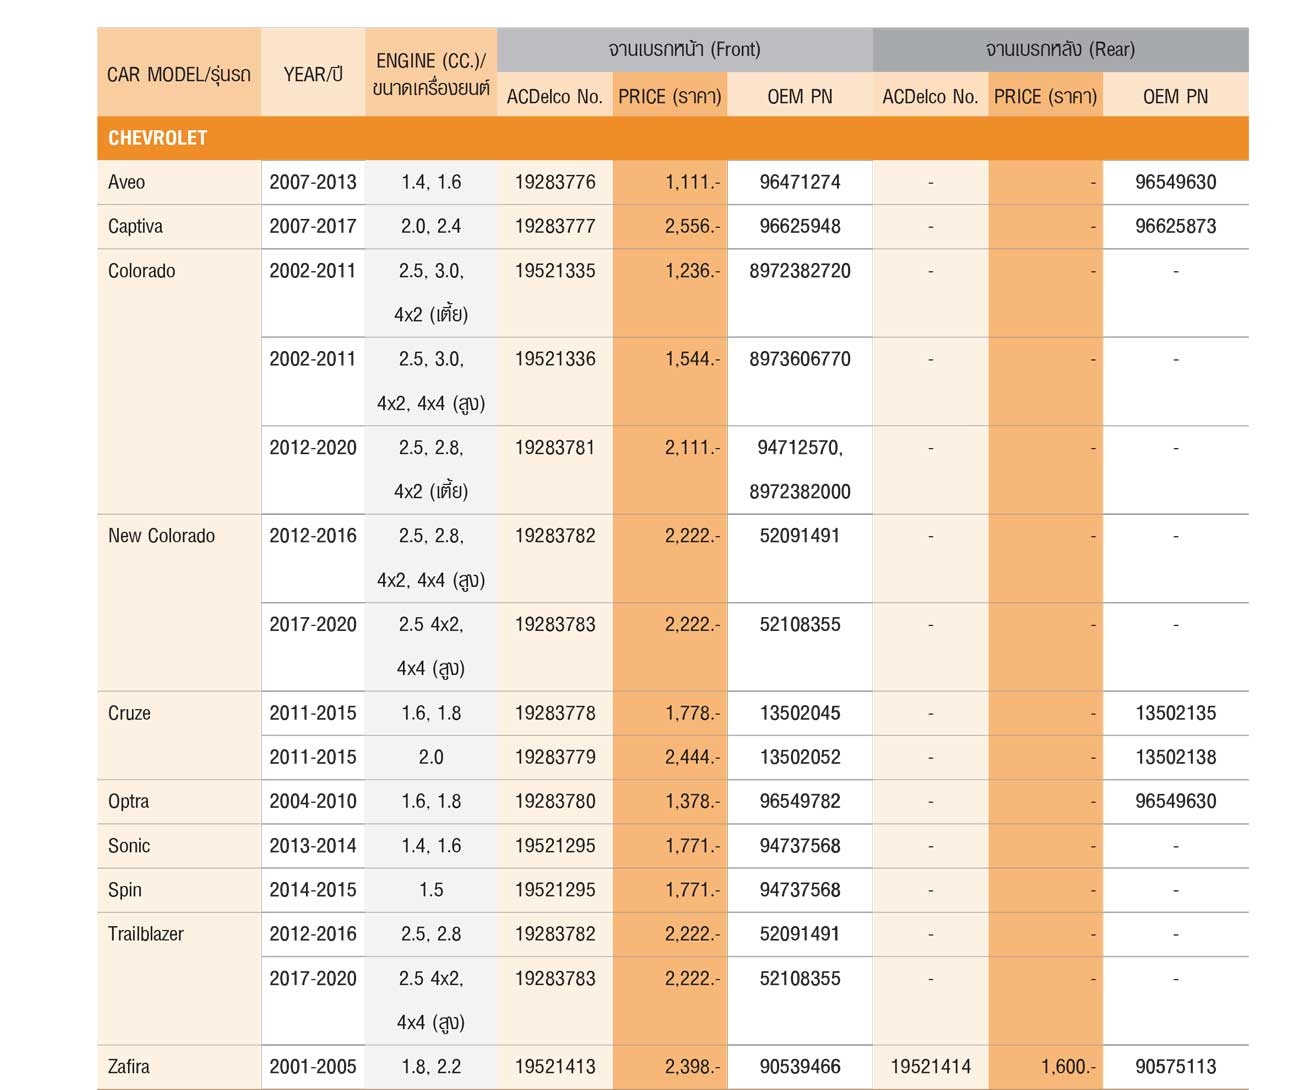Click engine size 1.5 for Spin
This screenshot has height=1090, width=1300.
[x=431, y=890]
